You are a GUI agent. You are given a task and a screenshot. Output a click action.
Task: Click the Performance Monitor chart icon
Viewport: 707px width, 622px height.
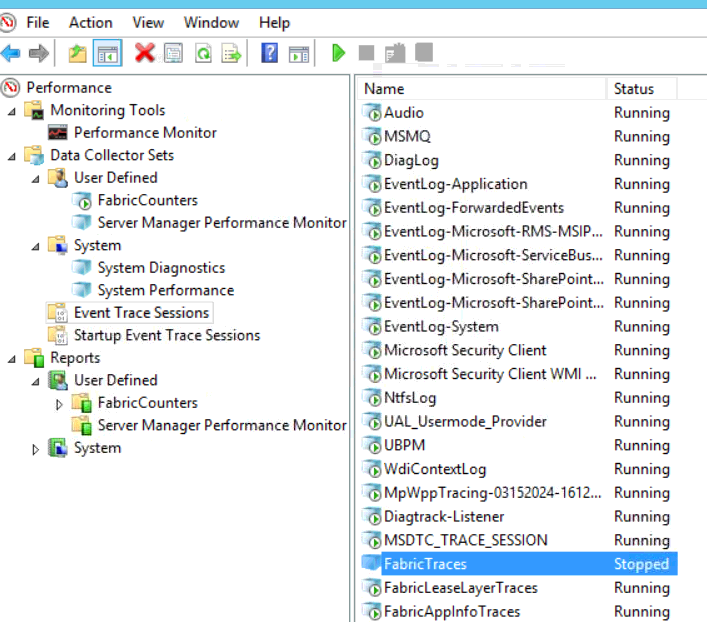58,133
